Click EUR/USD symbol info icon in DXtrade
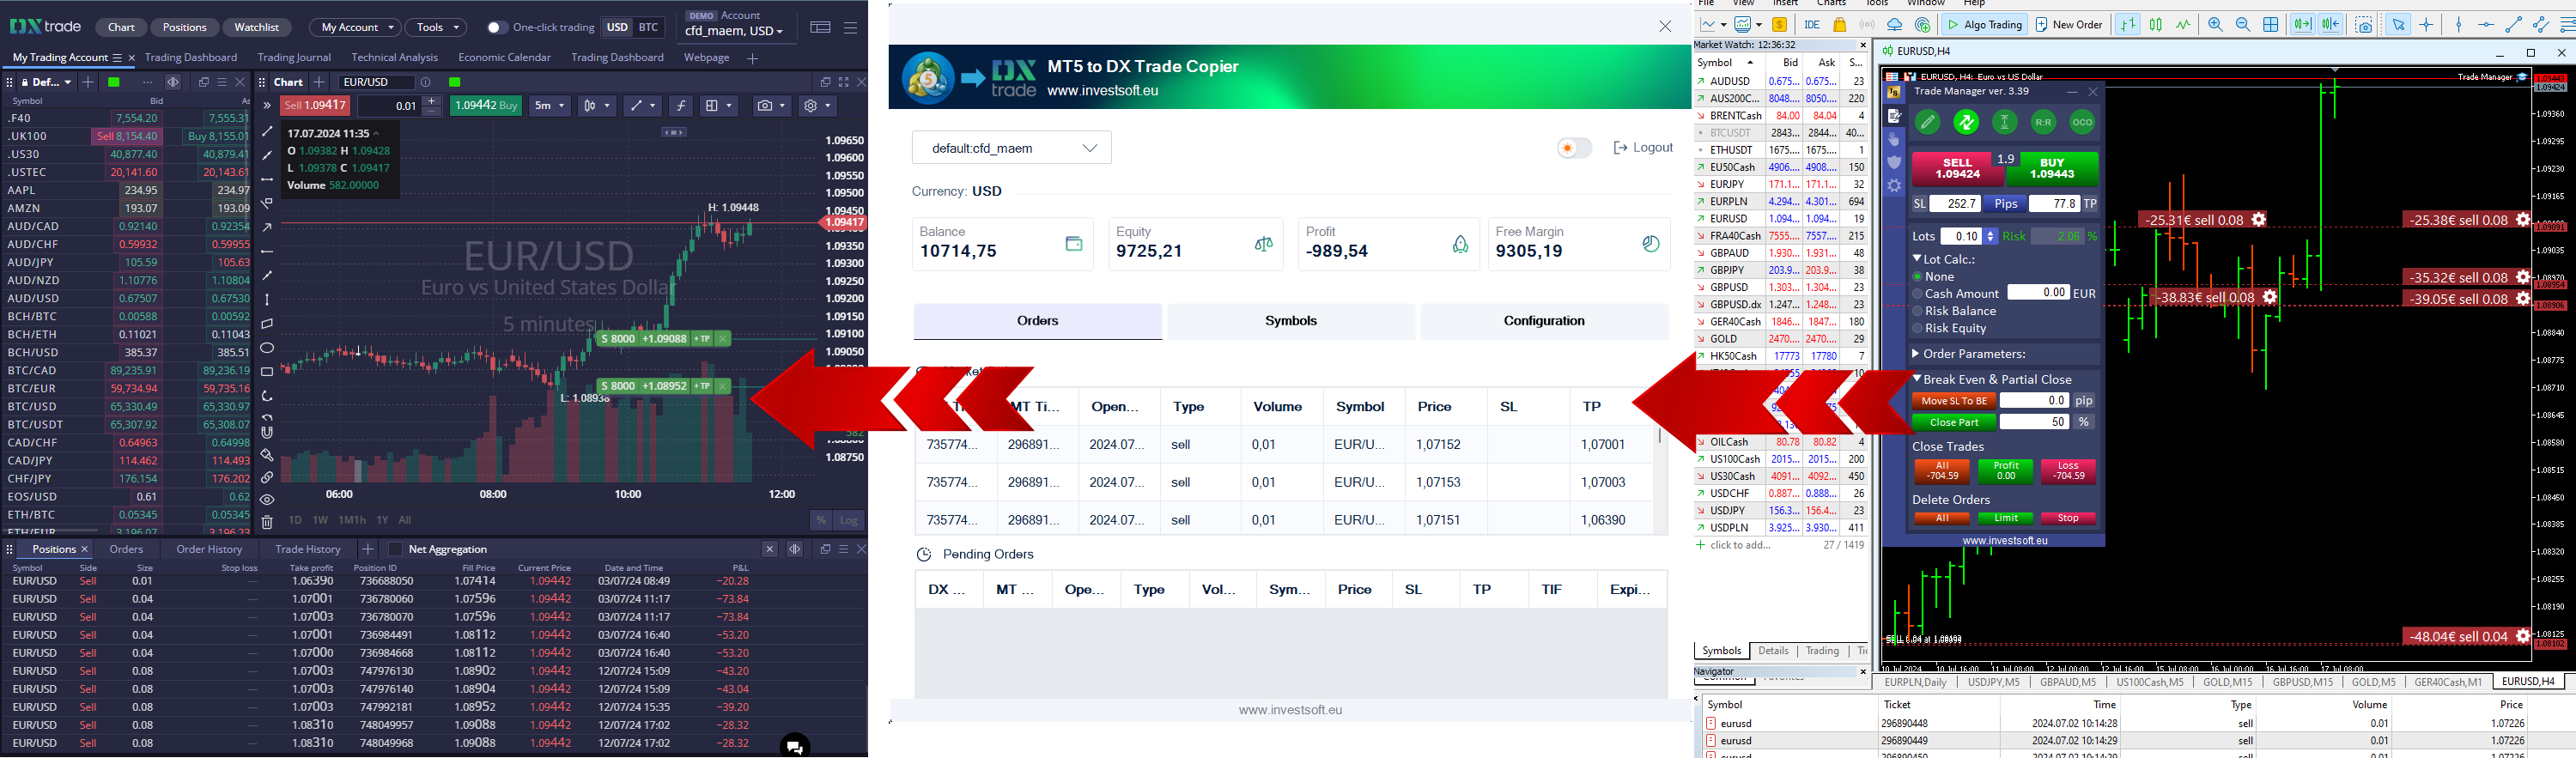The height and width of the screenshot is (758, 2576). [x=426, y=82]
